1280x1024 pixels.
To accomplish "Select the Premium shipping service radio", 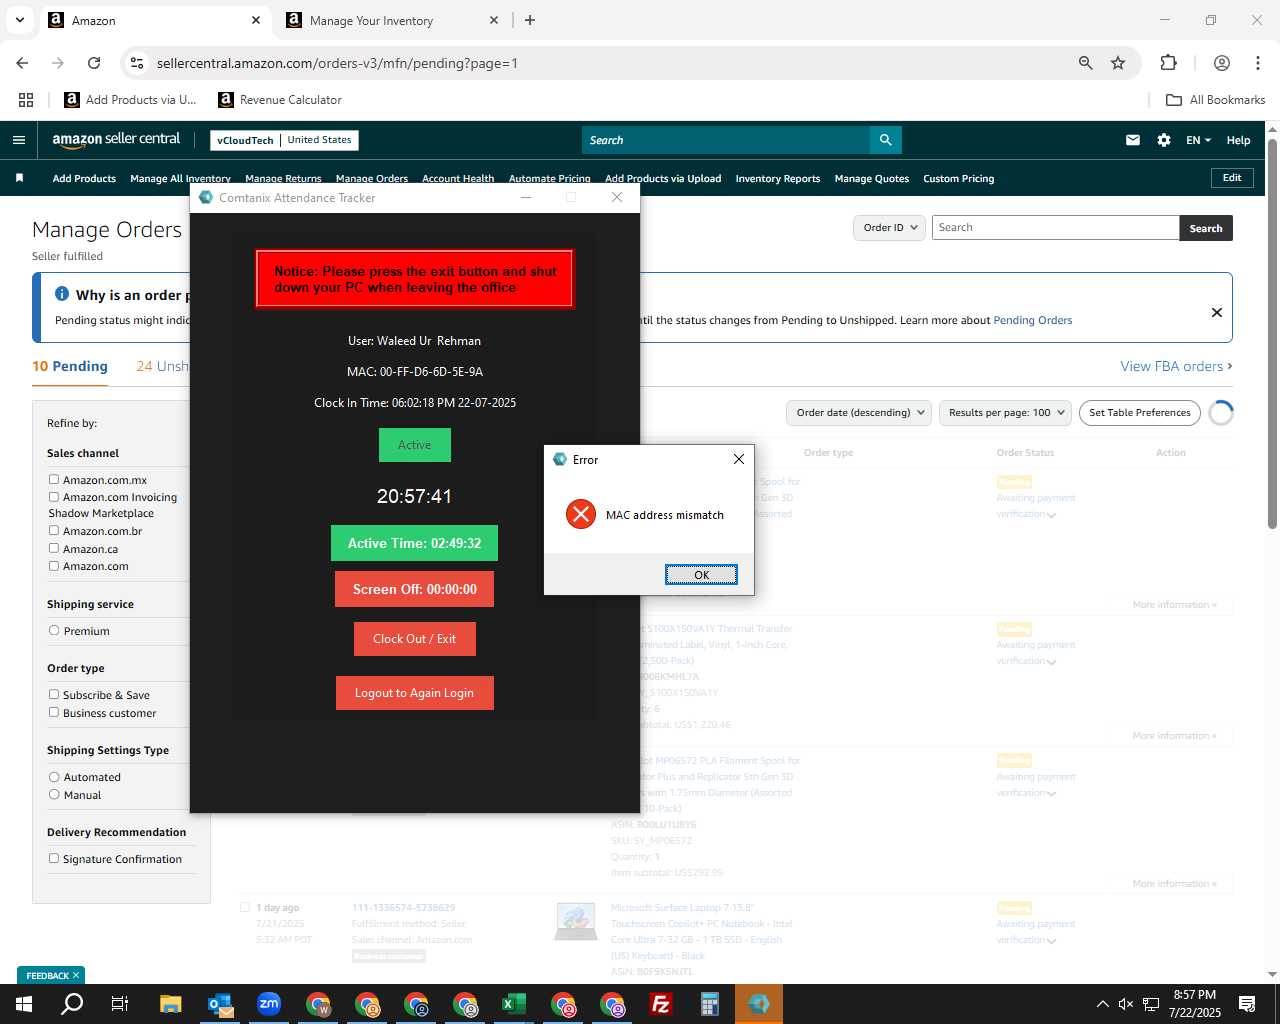I will click(54, 631).
